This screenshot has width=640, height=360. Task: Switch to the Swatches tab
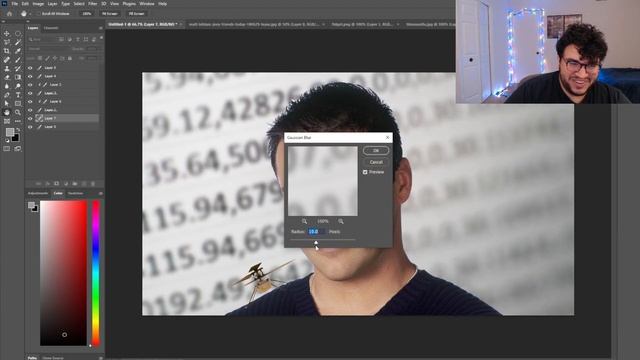tap(76, 193)
